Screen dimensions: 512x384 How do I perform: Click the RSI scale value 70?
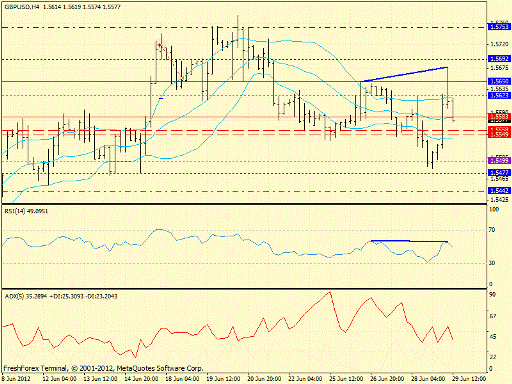point(492,230)
